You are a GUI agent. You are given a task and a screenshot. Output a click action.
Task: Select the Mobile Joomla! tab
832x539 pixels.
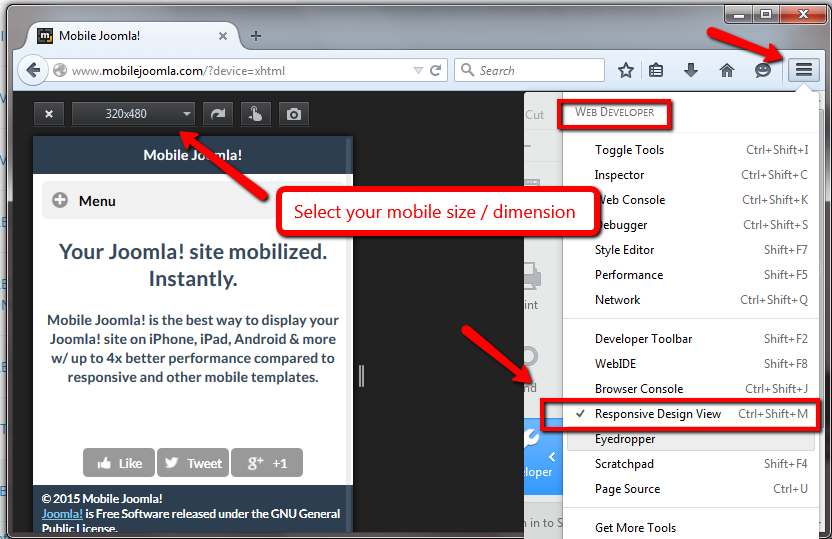(x=133, y=36)
